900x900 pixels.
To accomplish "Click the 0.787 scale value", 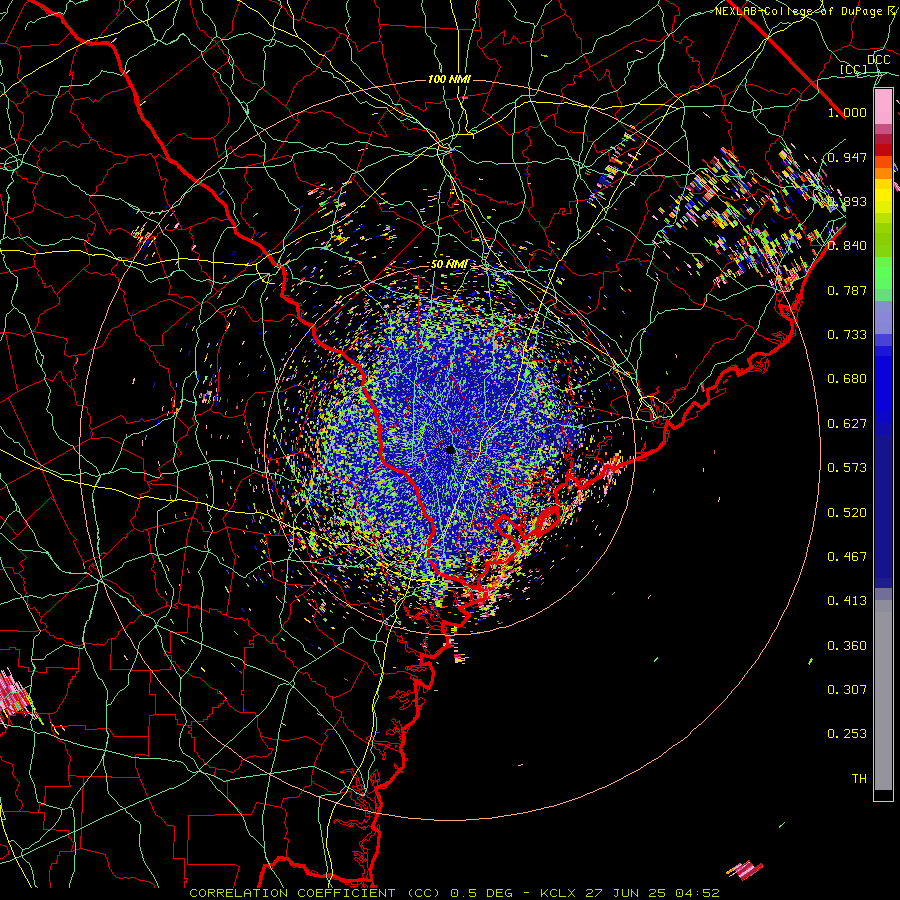I will tap(847, 290).
